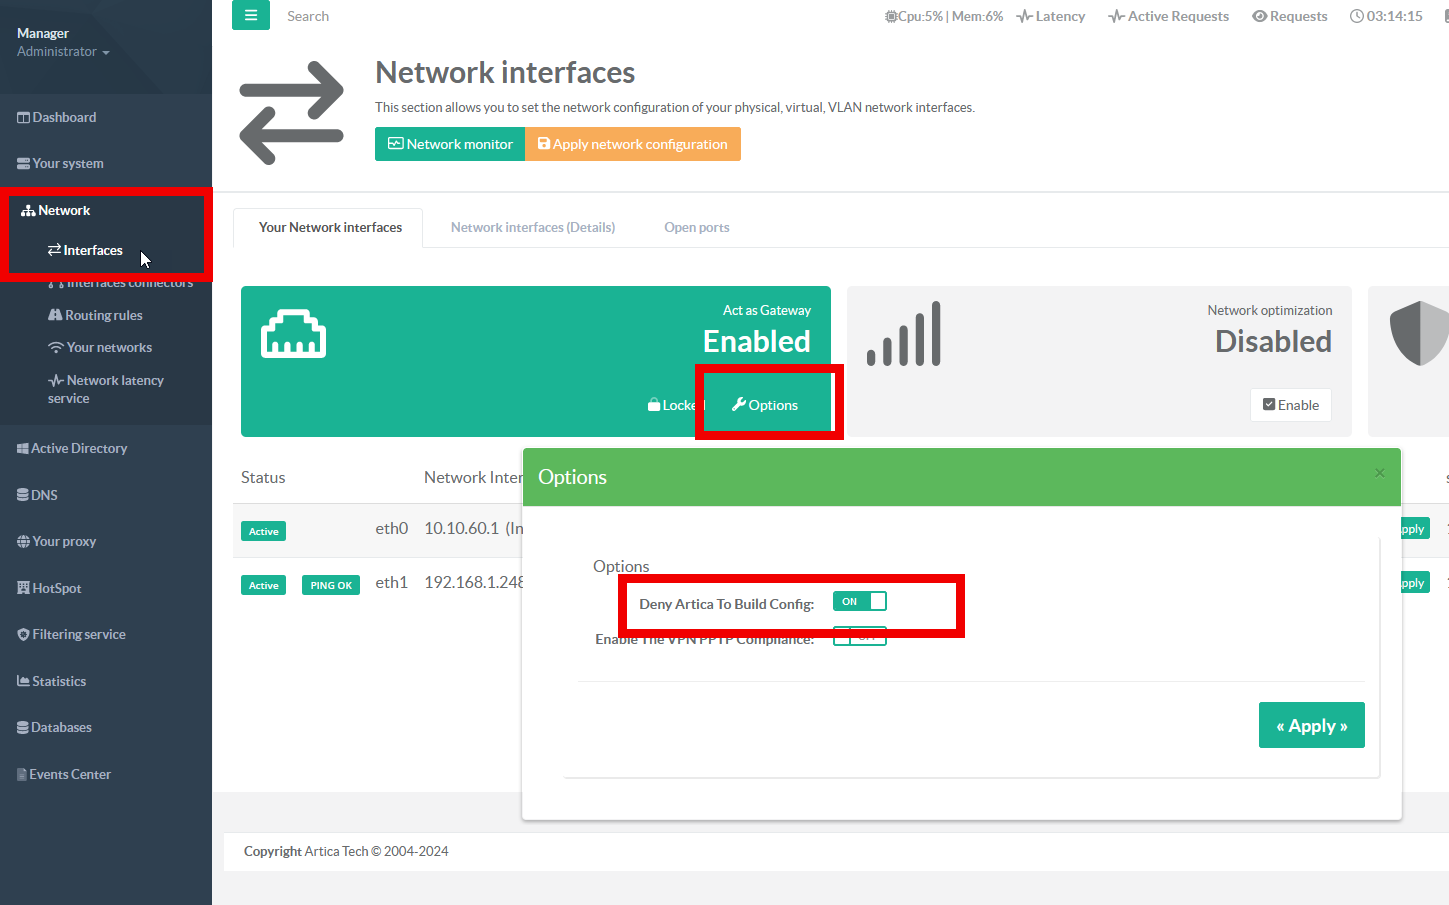Enable Network optimization
Viewport: 1449px width, 905px height.
click(x=1290, y=405)
